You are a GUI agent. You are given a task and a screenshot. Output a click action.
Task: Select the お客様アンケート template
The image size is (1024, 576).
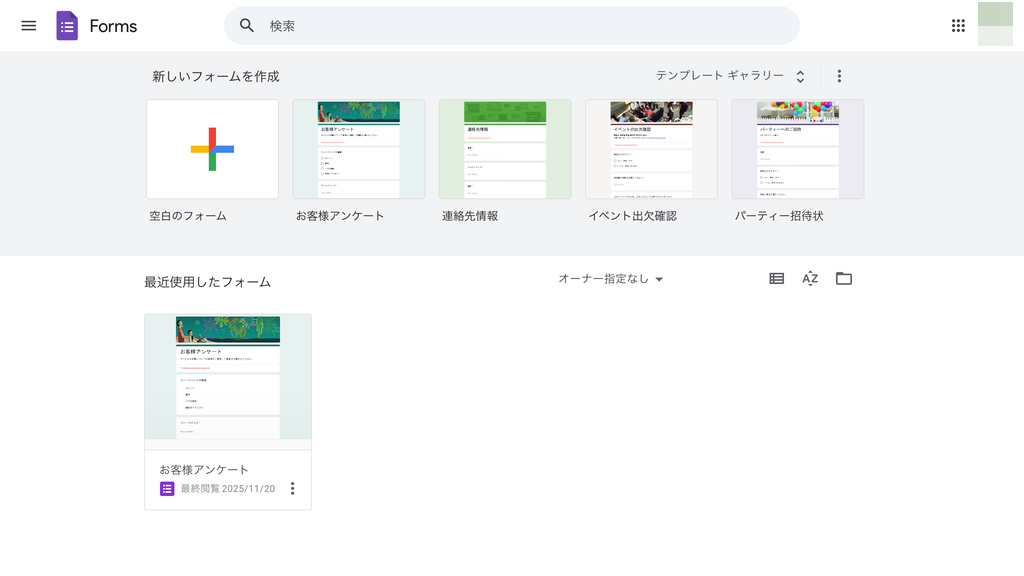coord(358,149)
